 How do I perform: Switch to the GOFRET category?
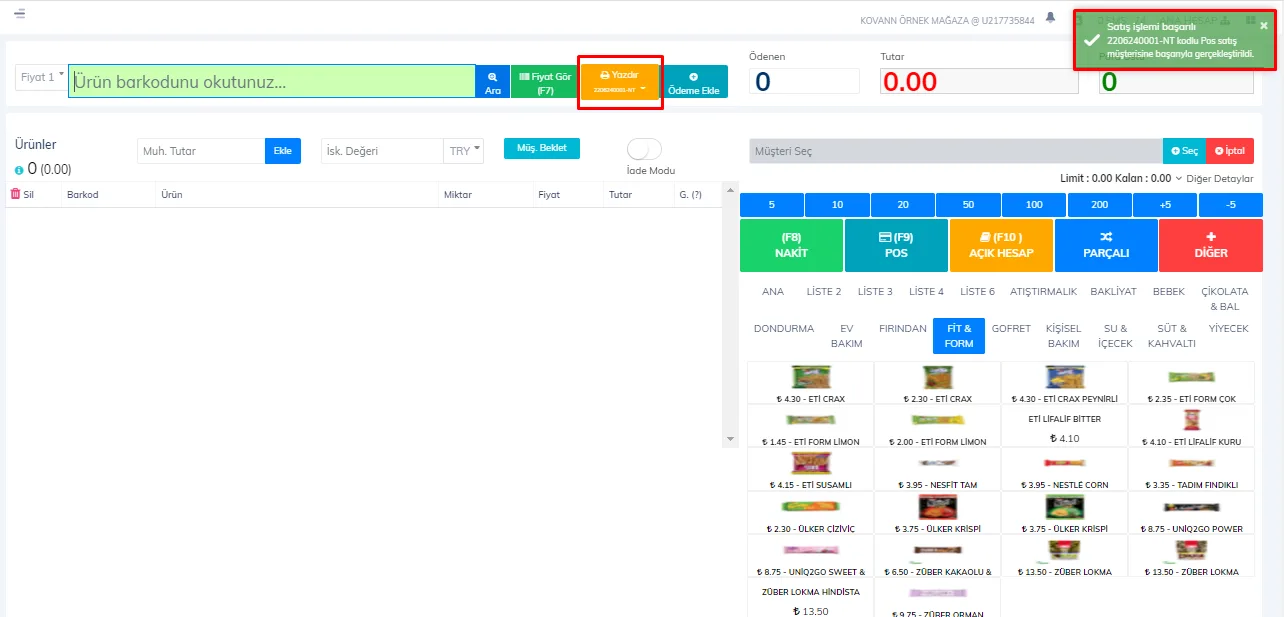coord(1011,328)
